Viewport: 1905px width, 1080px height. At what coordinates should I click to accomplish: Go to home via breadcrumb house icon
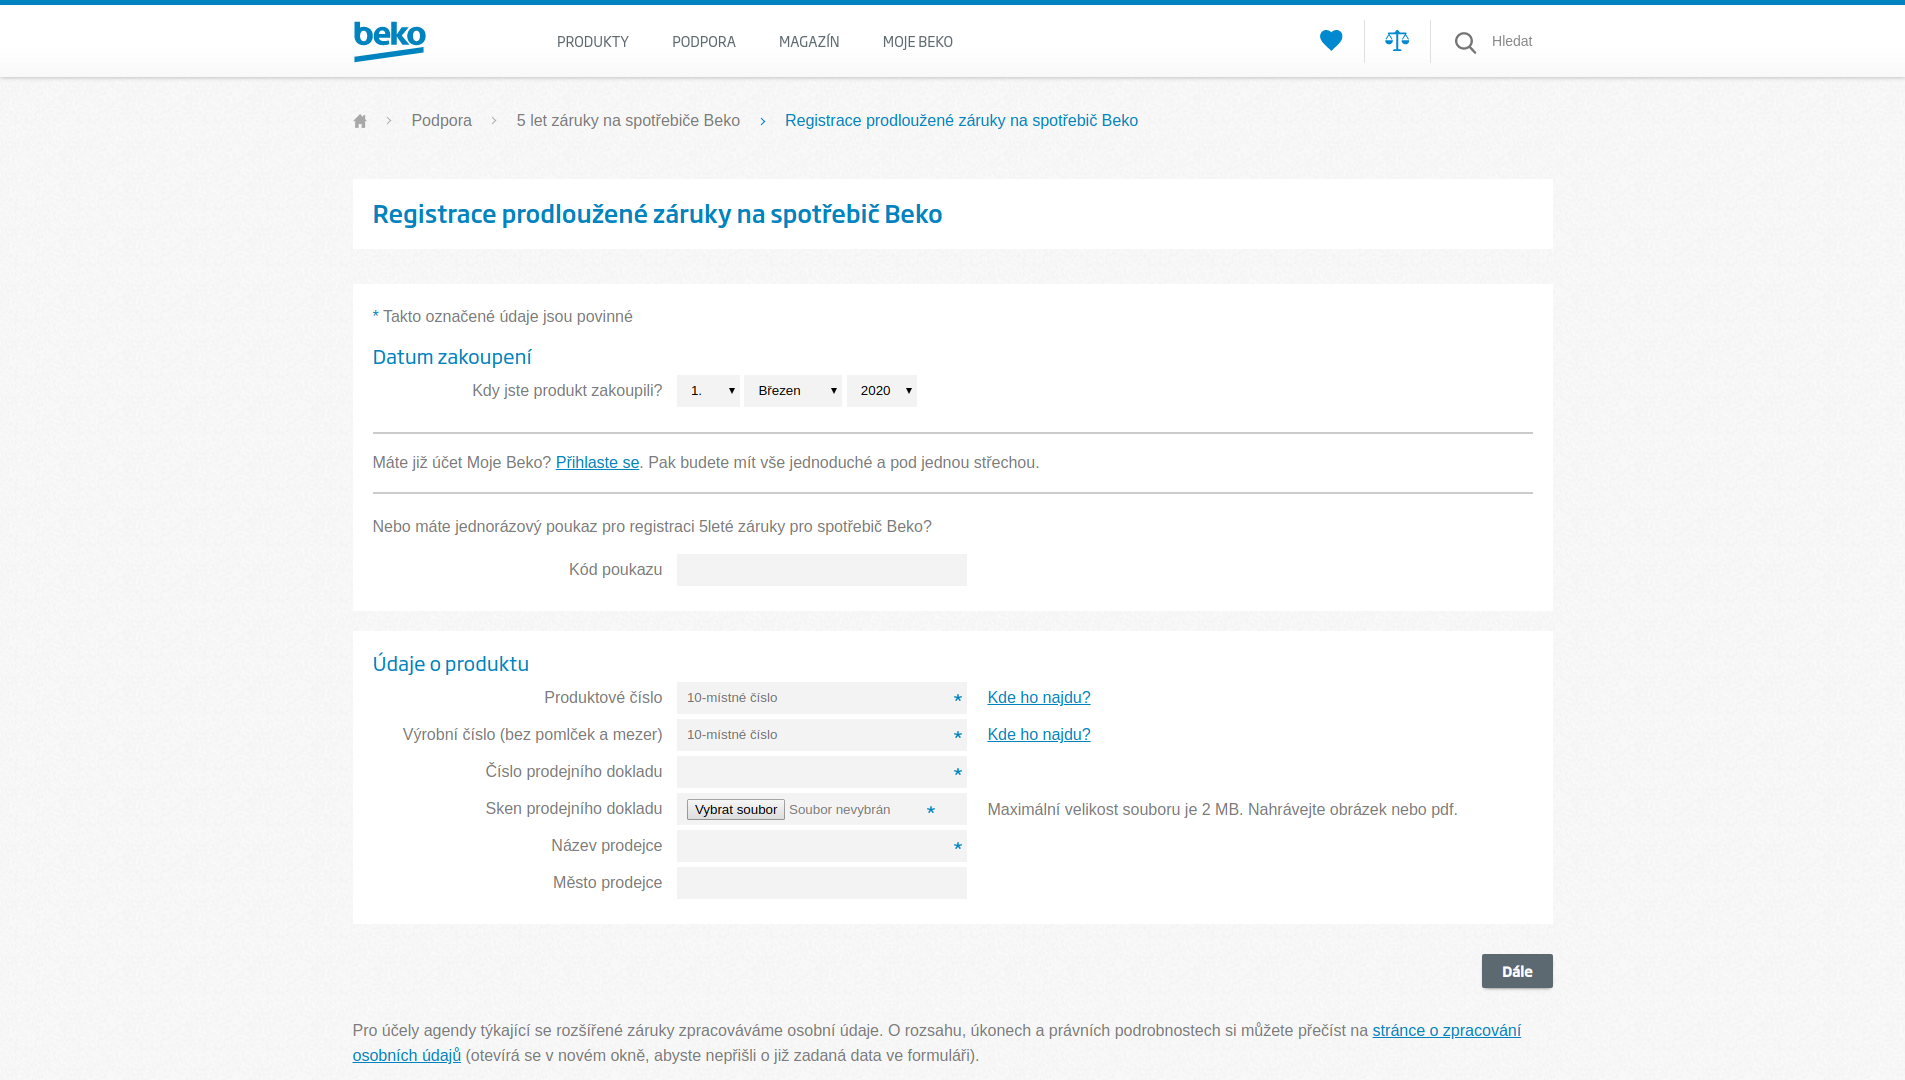pyautogui.click(x=360, y=121)
